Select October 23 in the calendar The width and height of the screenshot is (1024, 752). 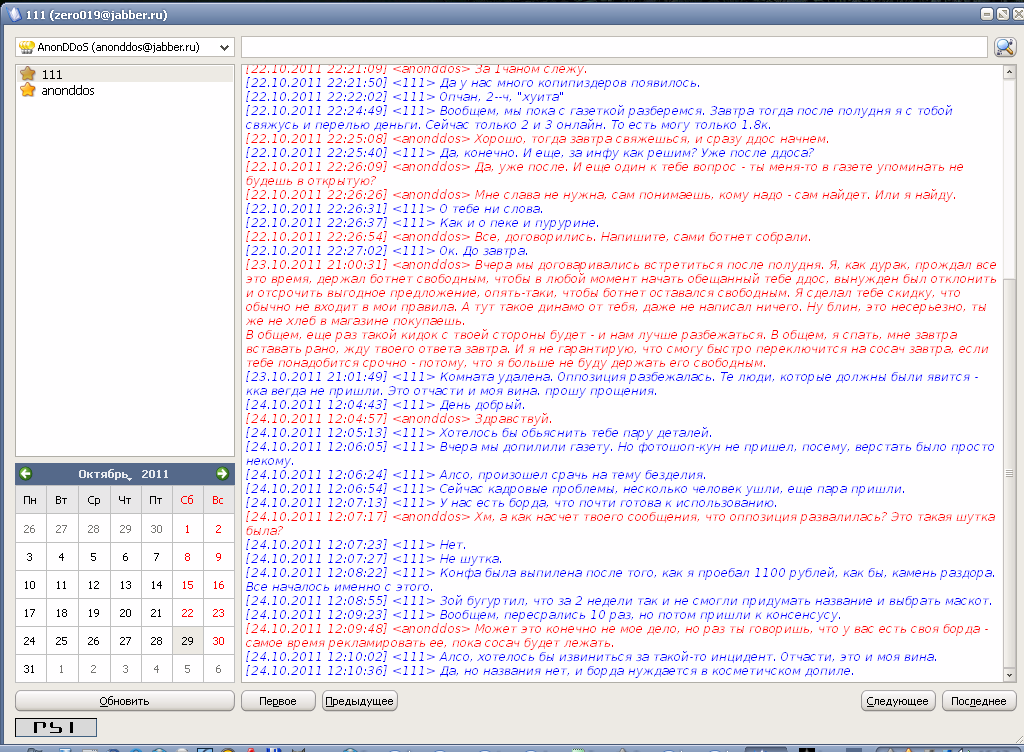pyautogui.click(x=218, y=613)
